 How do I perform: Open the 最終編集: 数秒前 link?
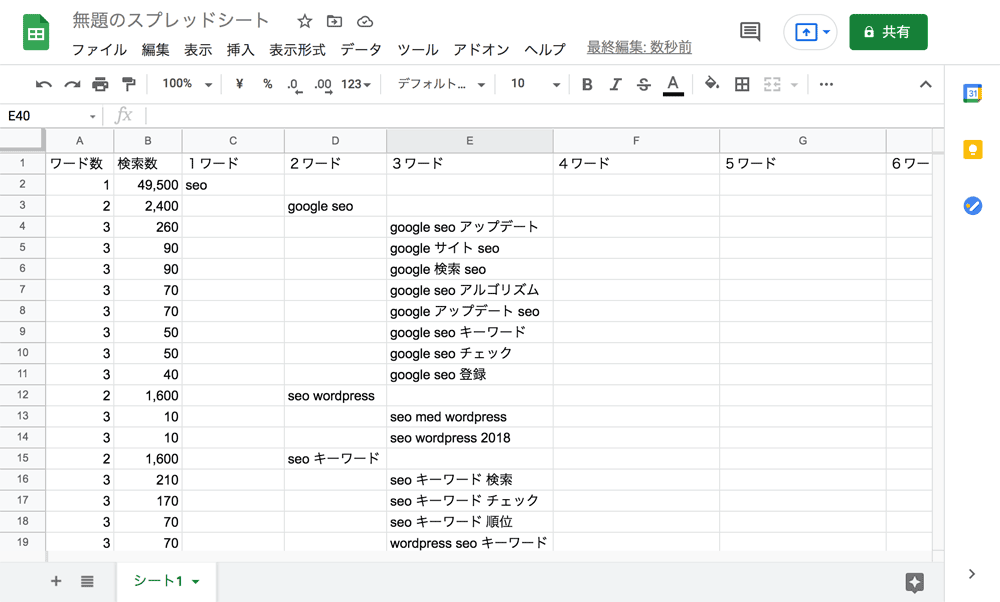639,47
